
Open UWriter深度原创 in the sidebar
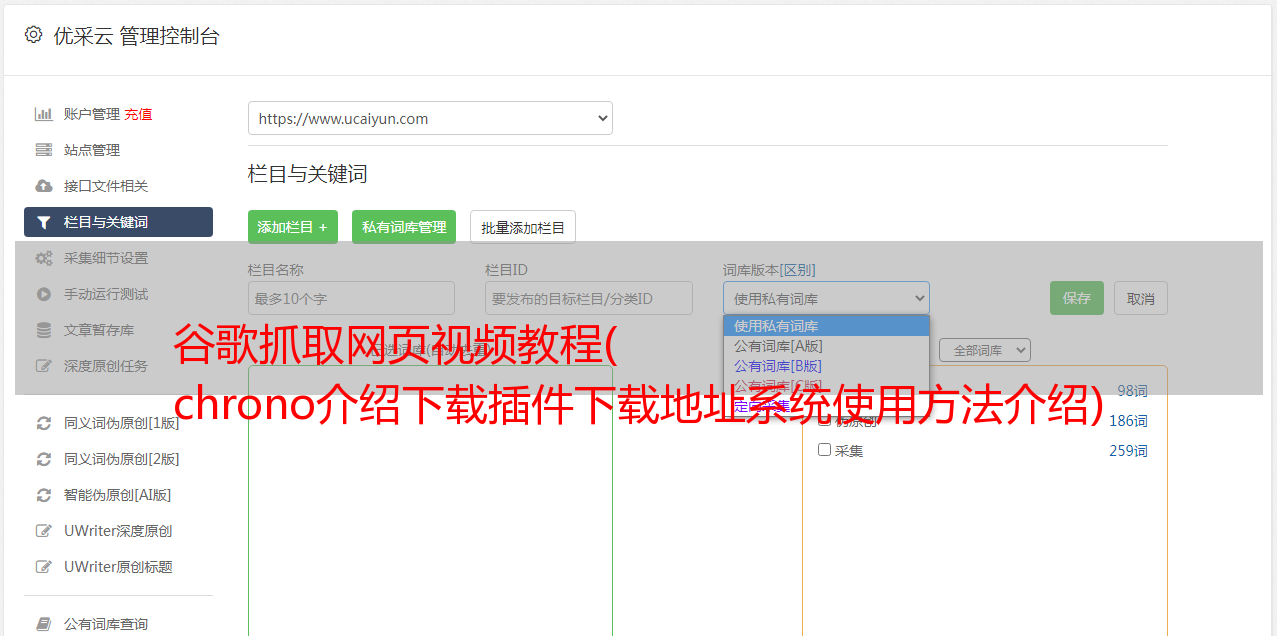(118, 531)
